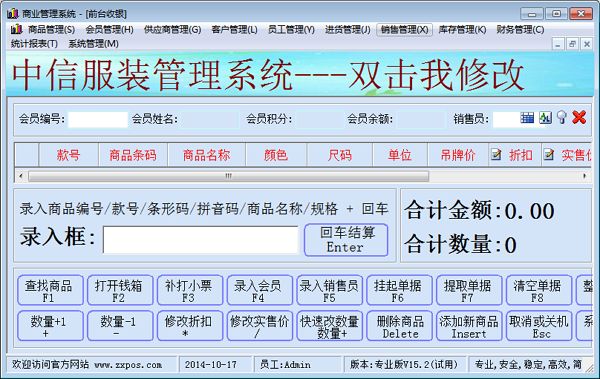This screenshot has width=600, height=379.
Task: Click the edit icon beside 实售价 column
Action: click(x=549, y=155)
